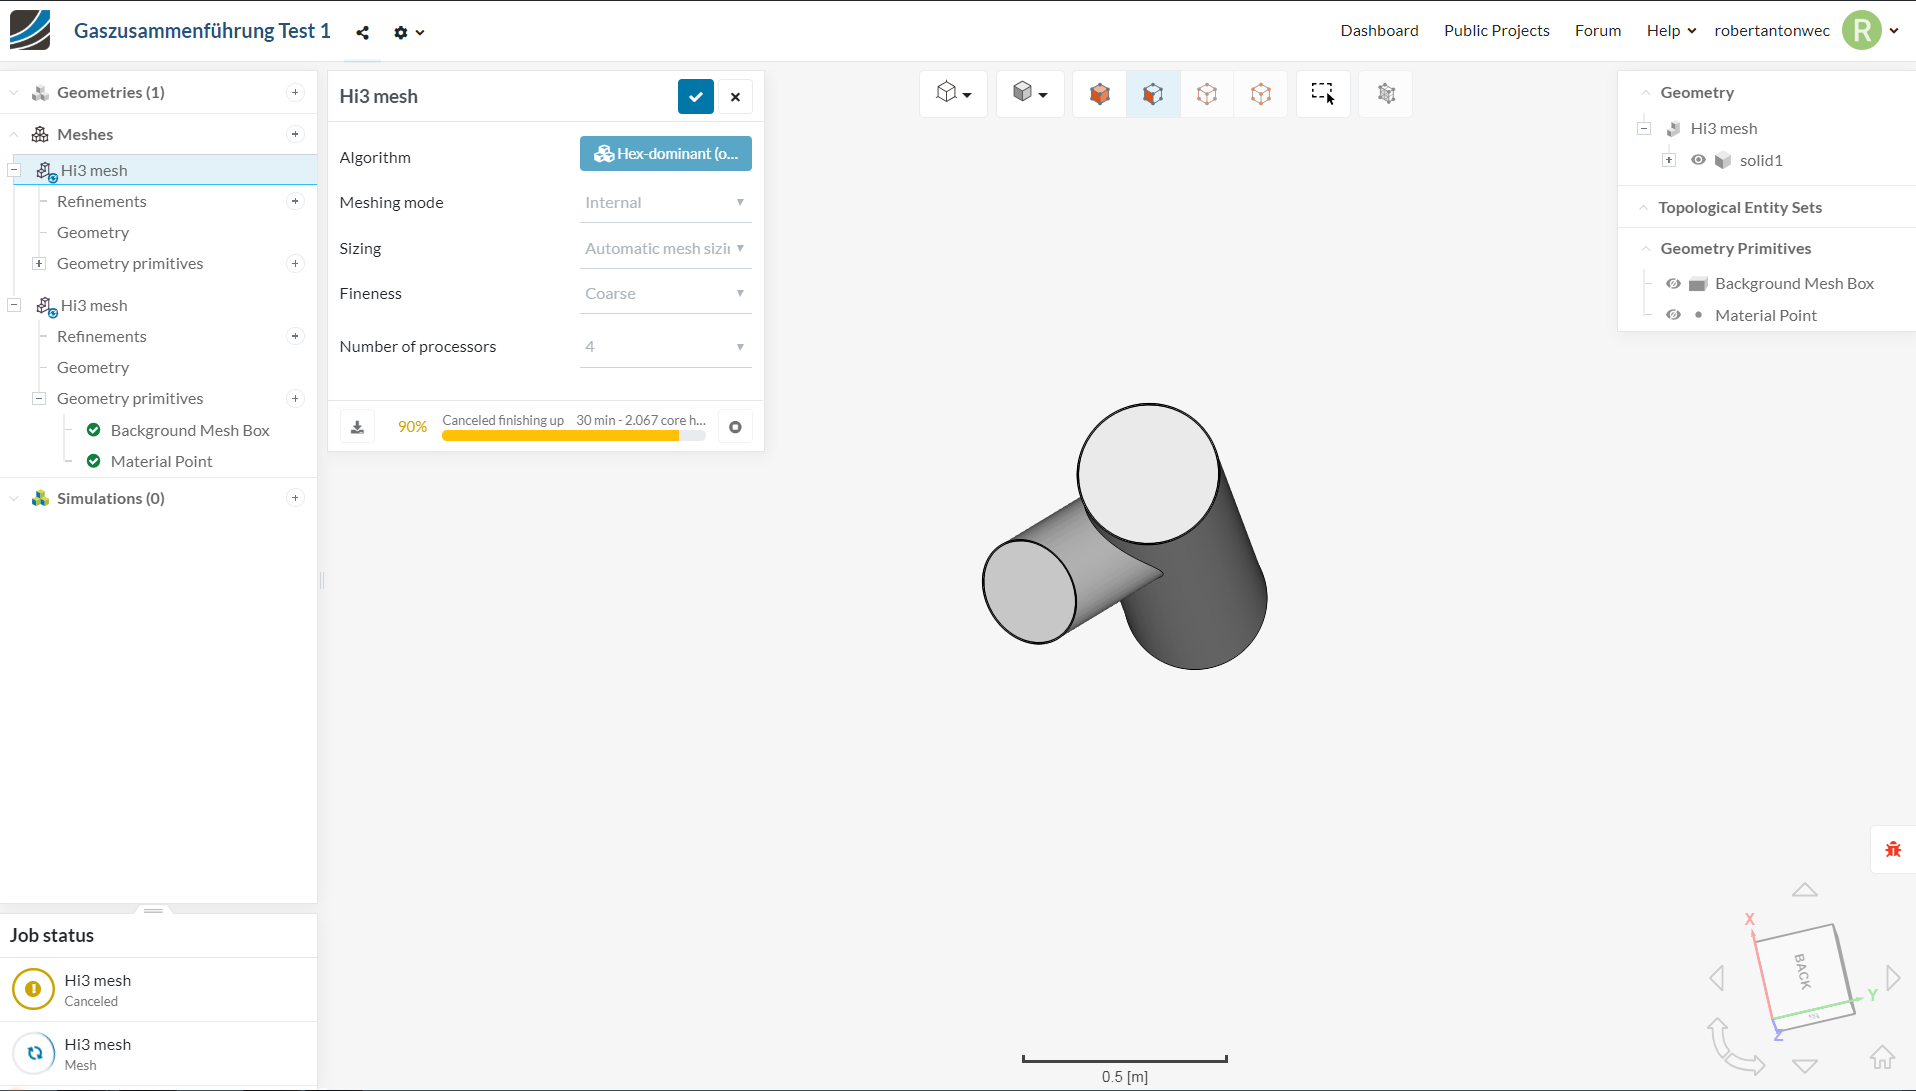This screenshot has height=1091, width=1916.
Task: Select Geometry under the first Hi3 mesh
Action: coord(93,232)
